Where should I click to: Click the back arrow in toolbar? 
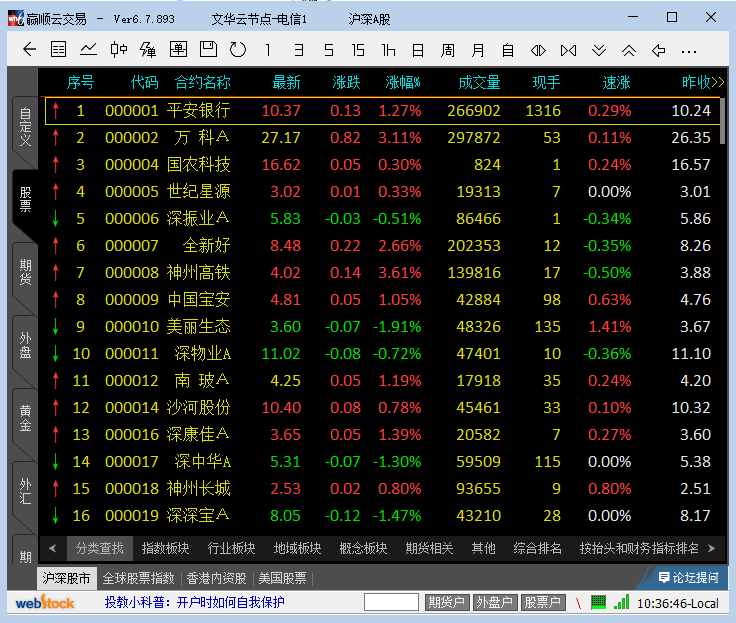click(x=29, y=49)
